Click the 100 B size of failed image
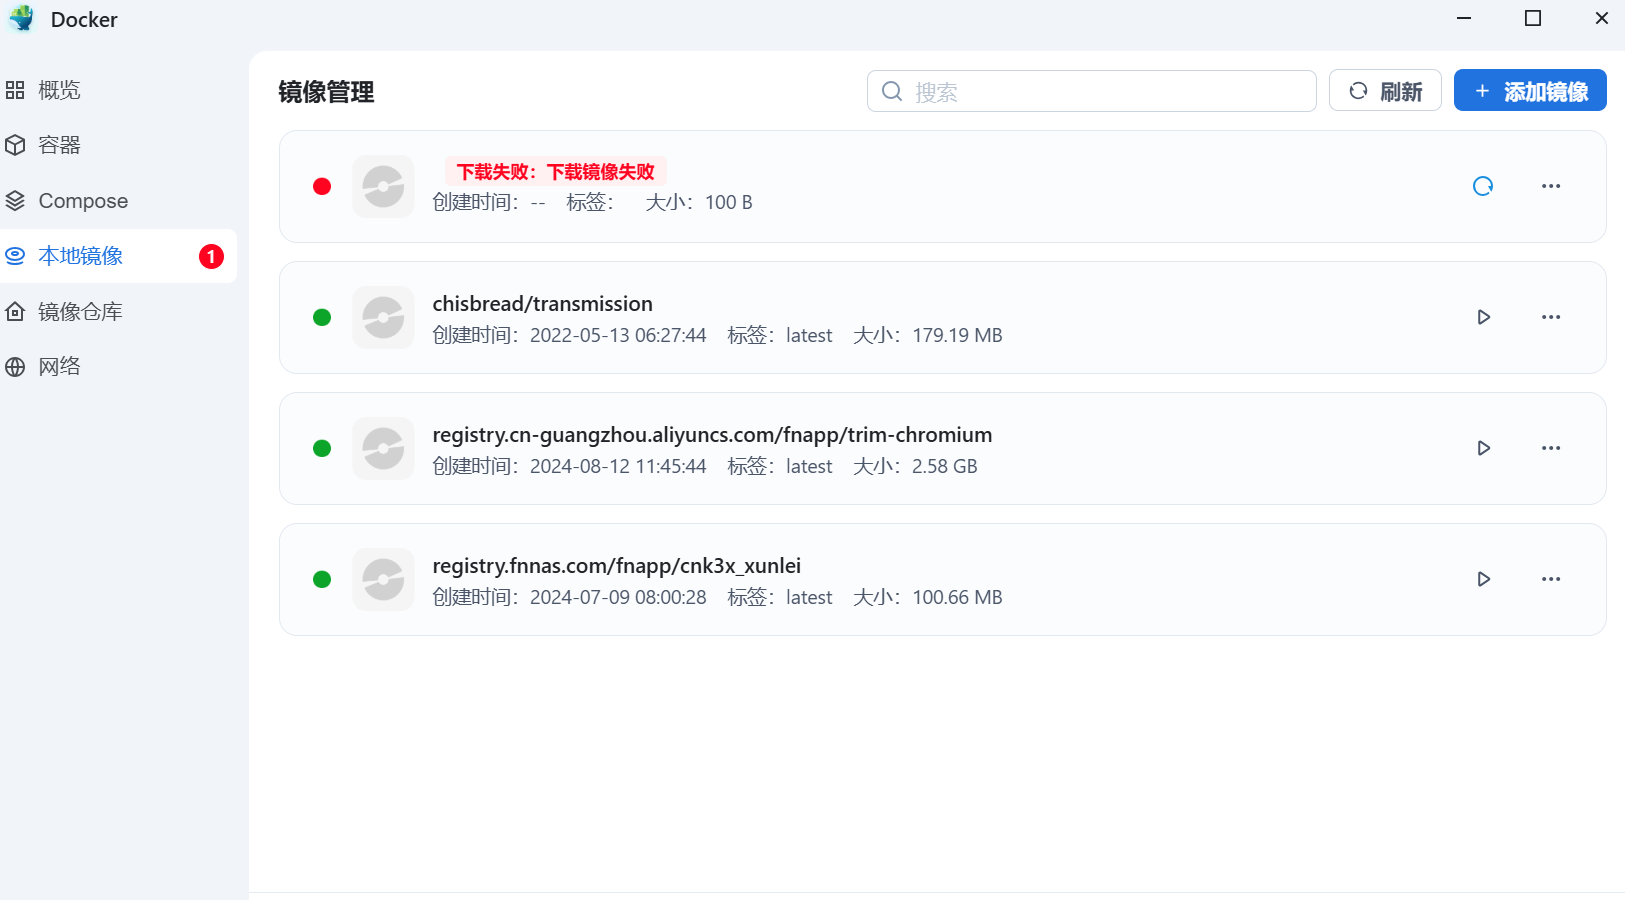The height and width of the screenshot is (900, 1625). click(x=728, y=202)
